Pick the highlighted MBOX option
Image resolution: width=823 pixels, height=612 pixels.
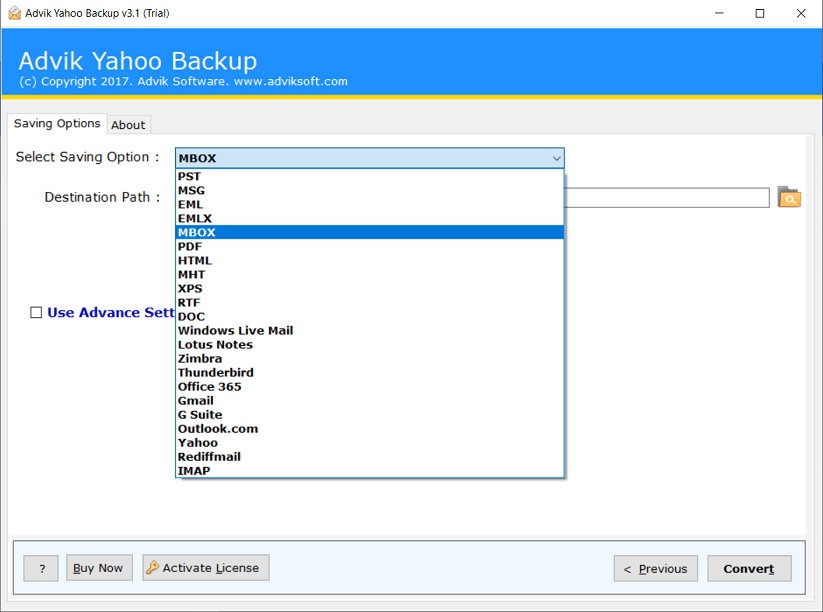pos(370,233)
